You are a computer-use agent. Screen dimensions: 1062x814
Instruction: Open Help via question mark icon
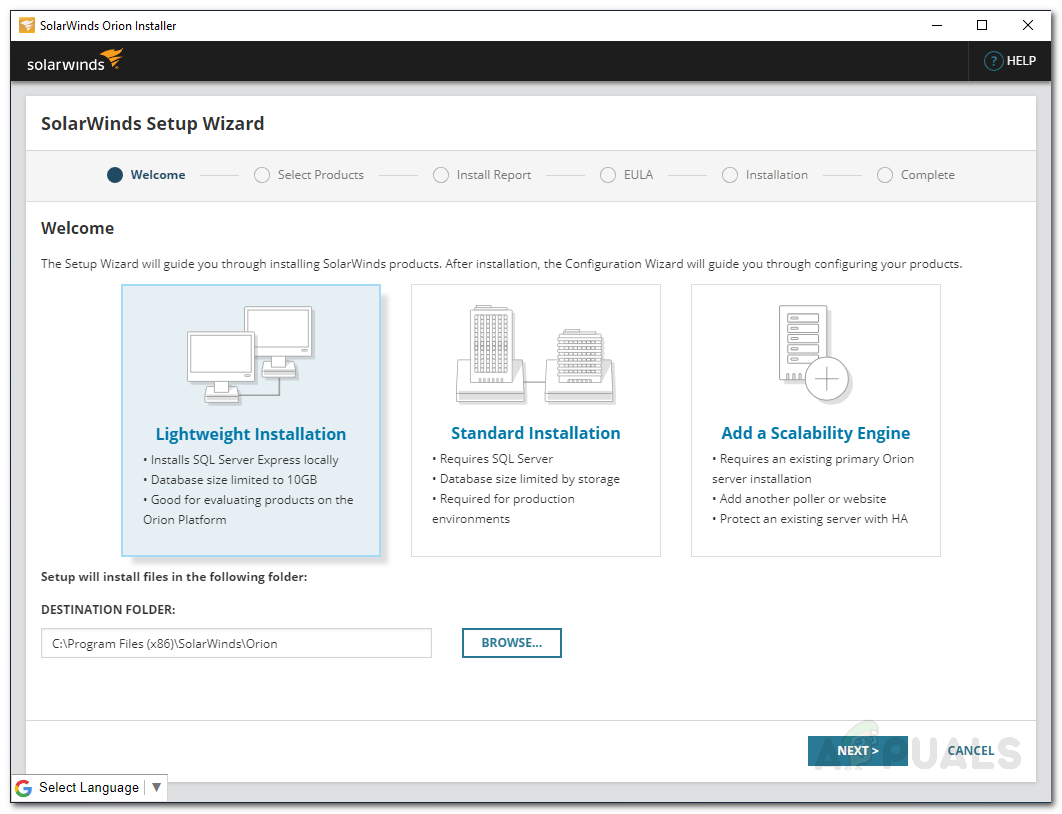tap(993, 61)
